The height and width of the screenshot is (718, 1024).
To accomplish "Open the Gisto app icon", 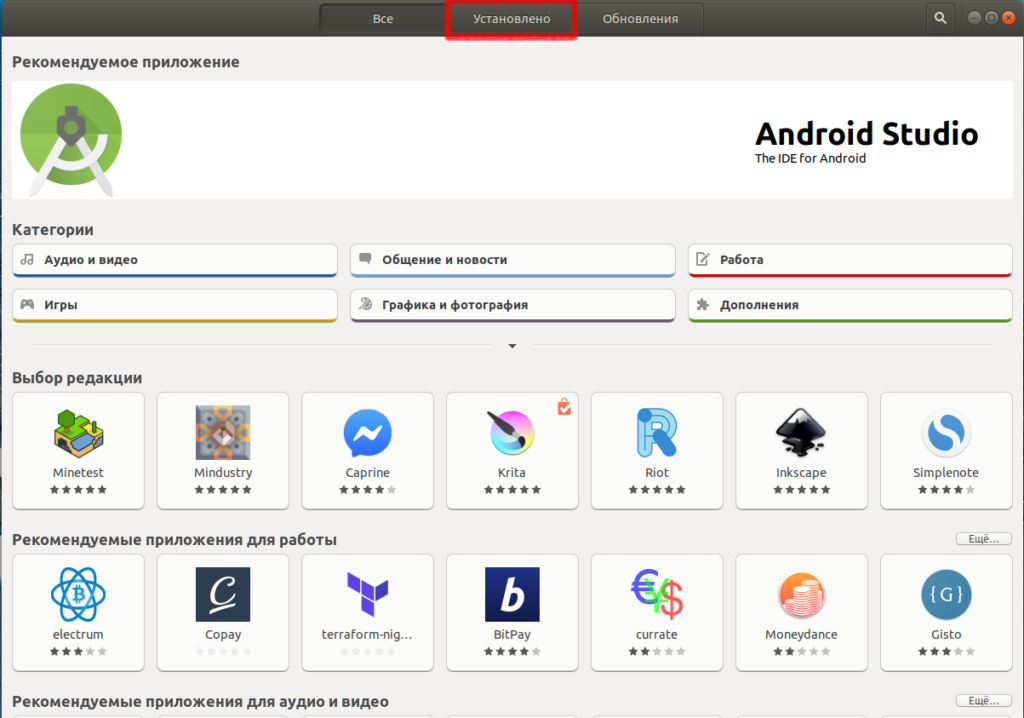I will tap(946, 595).
